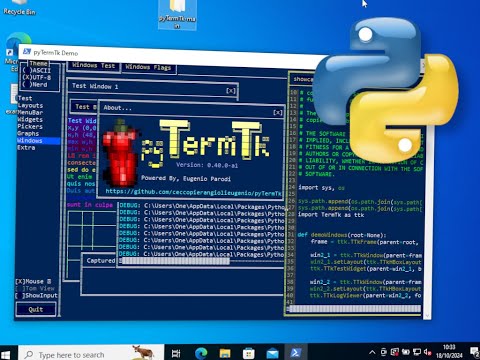Screen dimensions: 480x360
Task: Select Extra in the sidebar list
Action: click(26, 147)
